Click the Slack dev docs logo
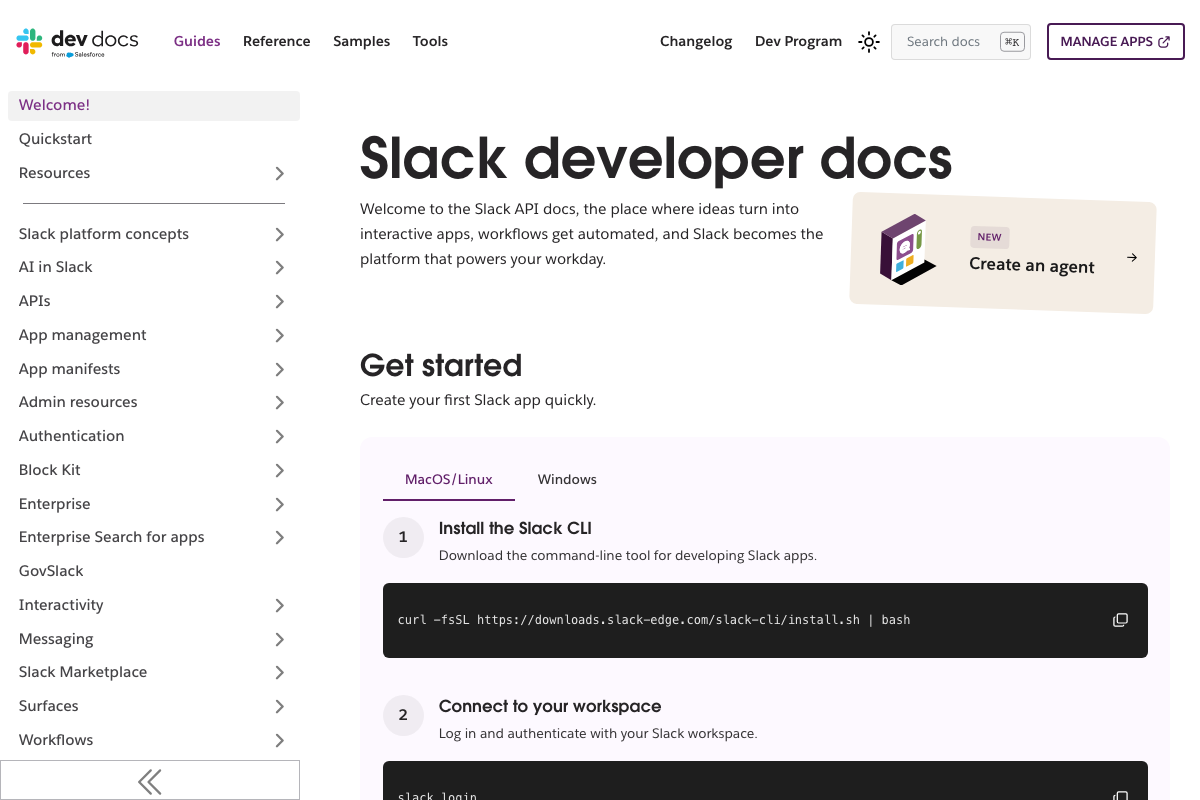The image size is (1200, 800). click(x=77, y=41)
